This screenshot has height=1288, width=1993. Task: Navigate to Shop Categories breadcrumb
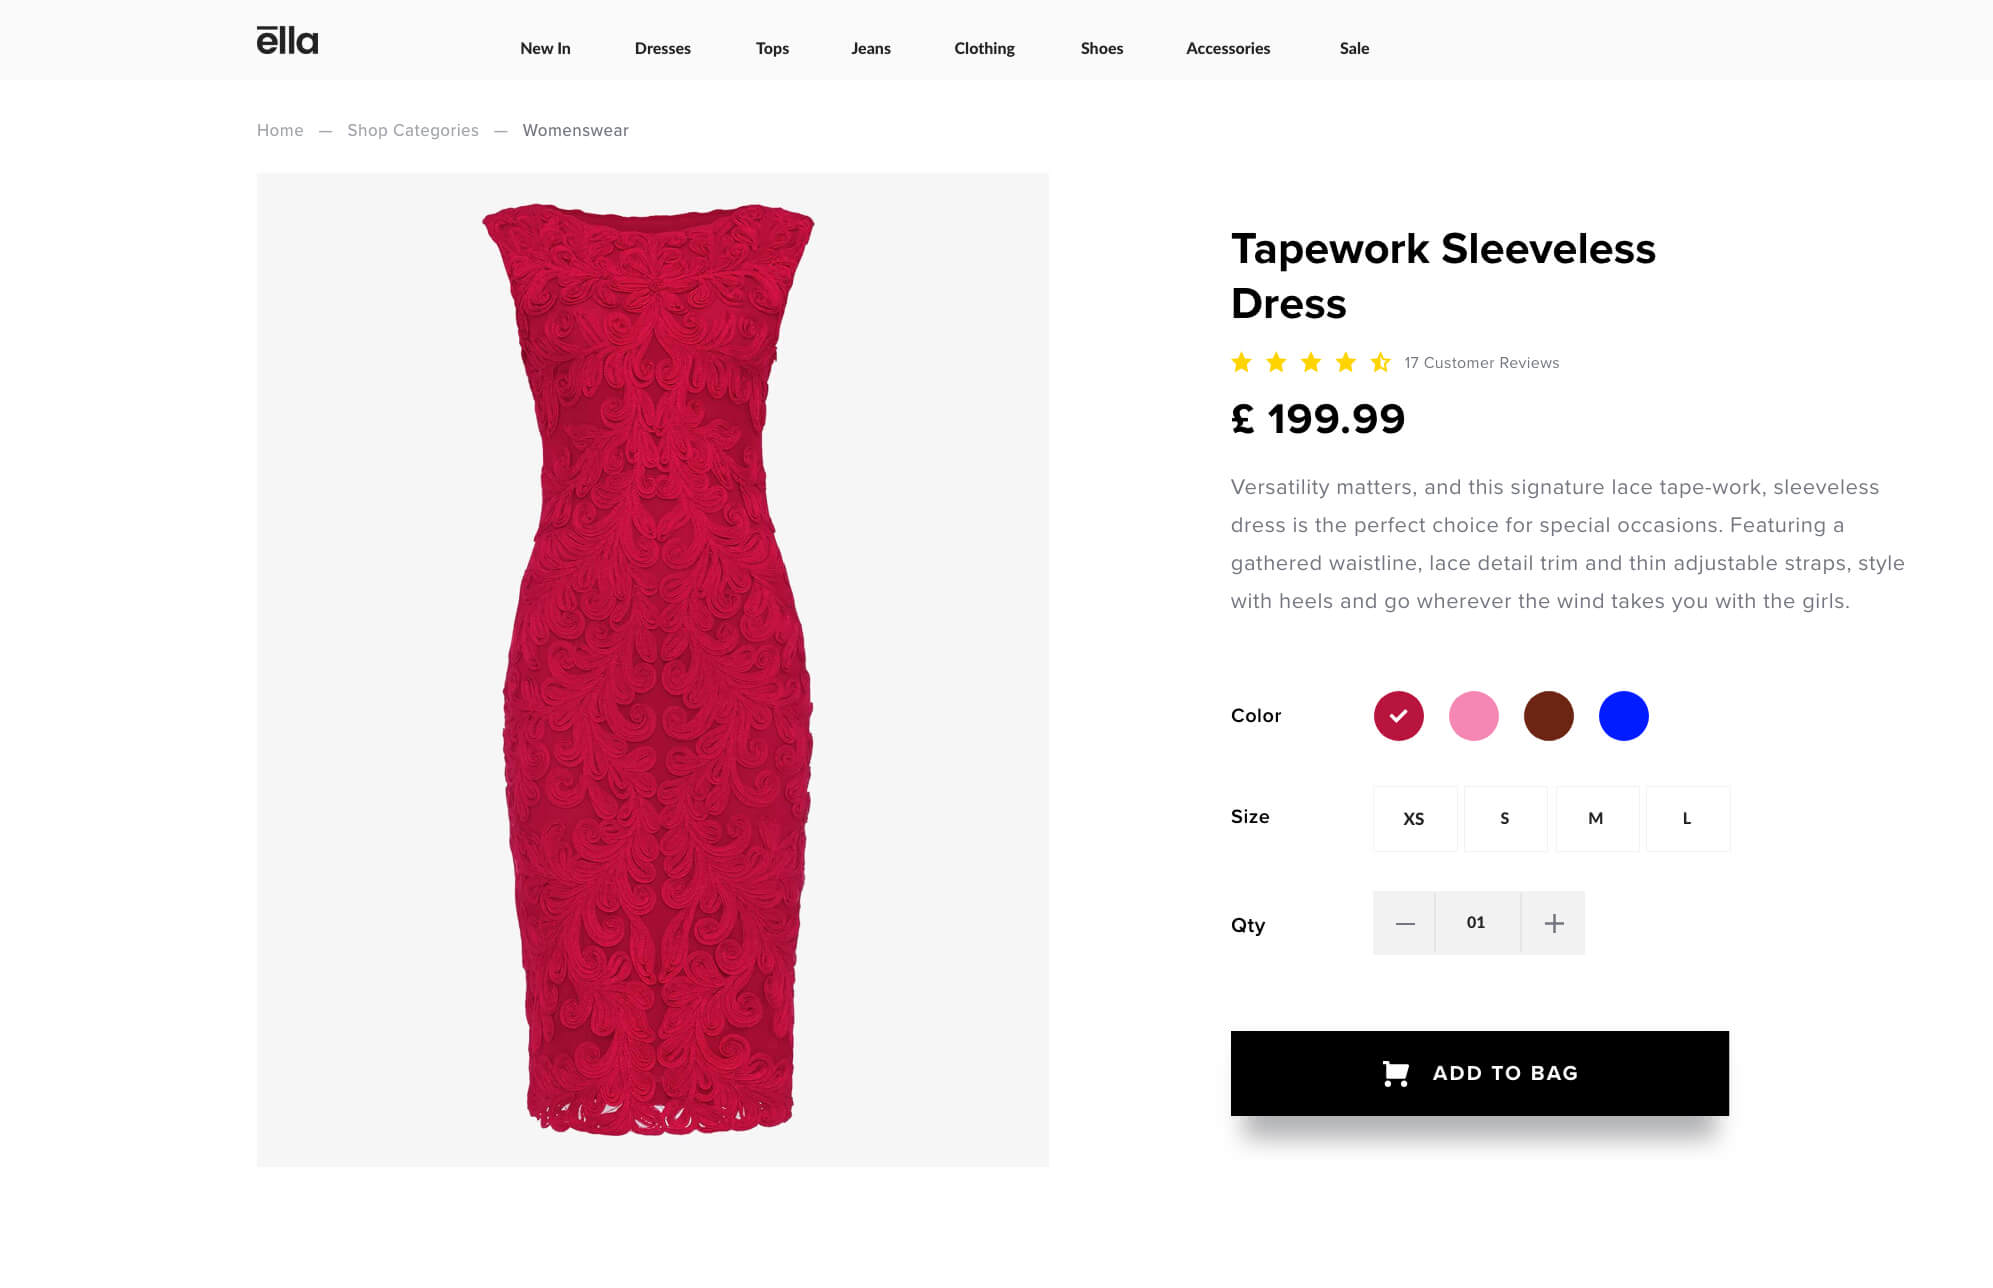413,130
